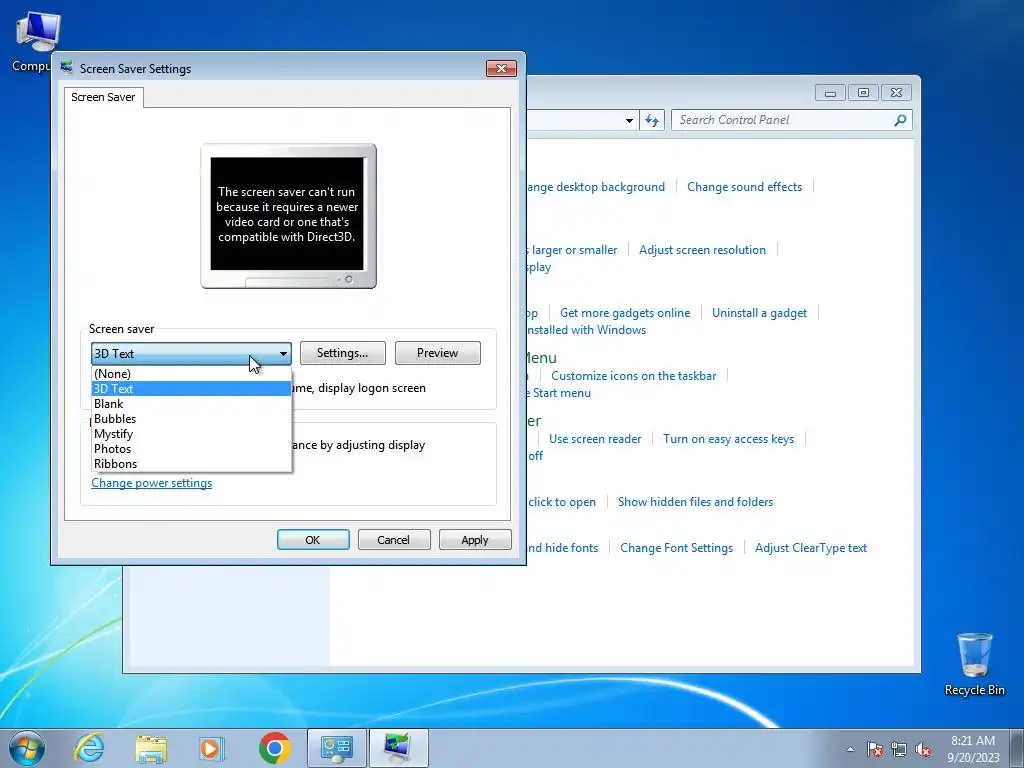Minimize the Control Panel window
The height and width of the screenshot is (768, 1024).
click(830, 93)
